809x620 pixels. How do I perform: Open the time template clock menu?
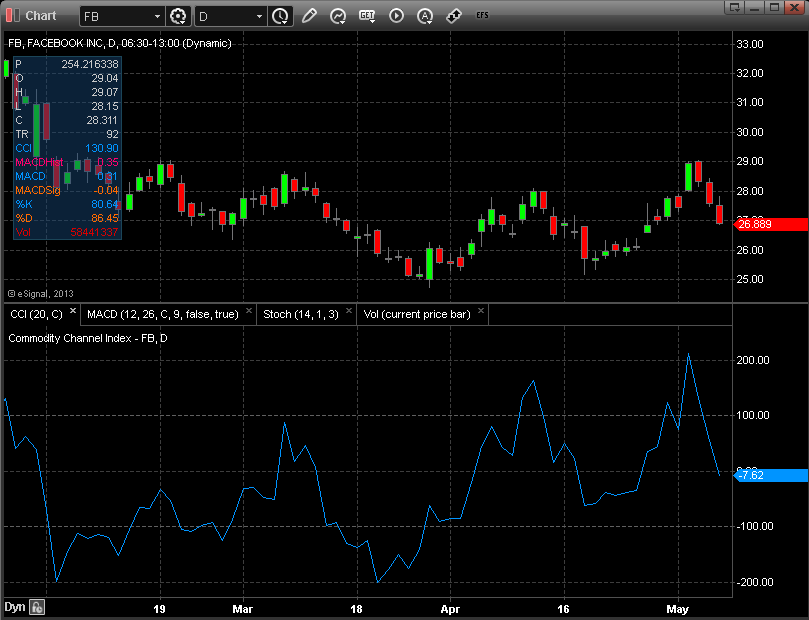(x=281, y=17)
